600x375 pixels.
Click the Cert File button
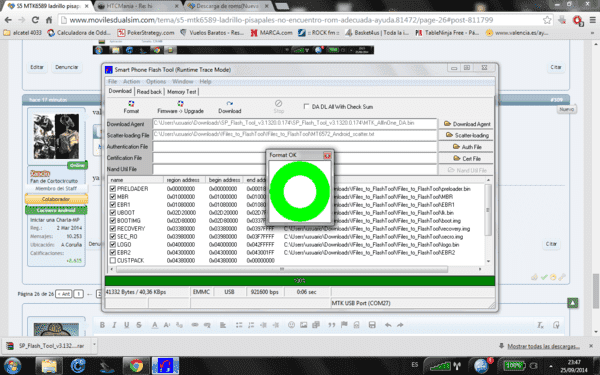pos(467,158)
